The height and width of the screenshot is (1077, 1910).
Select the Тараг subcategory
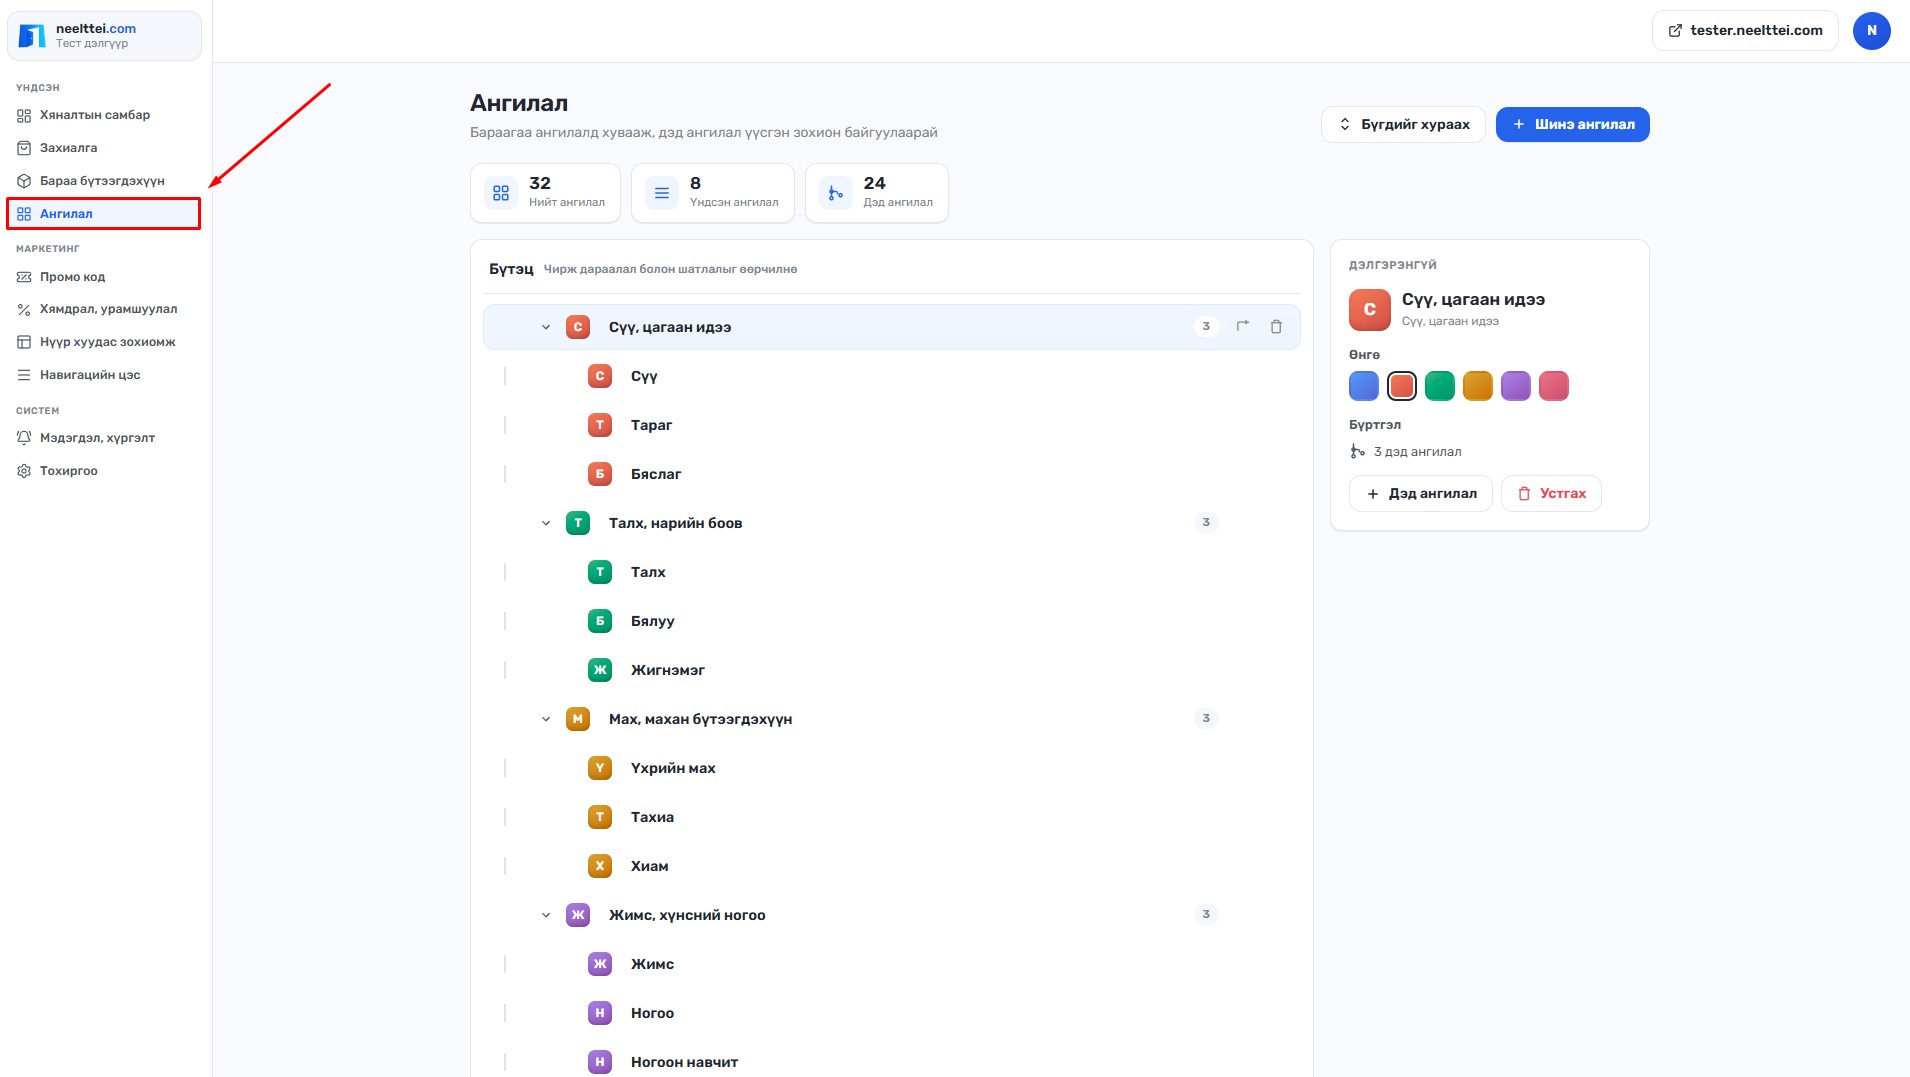pyautogui.click(x=891, y=425)
